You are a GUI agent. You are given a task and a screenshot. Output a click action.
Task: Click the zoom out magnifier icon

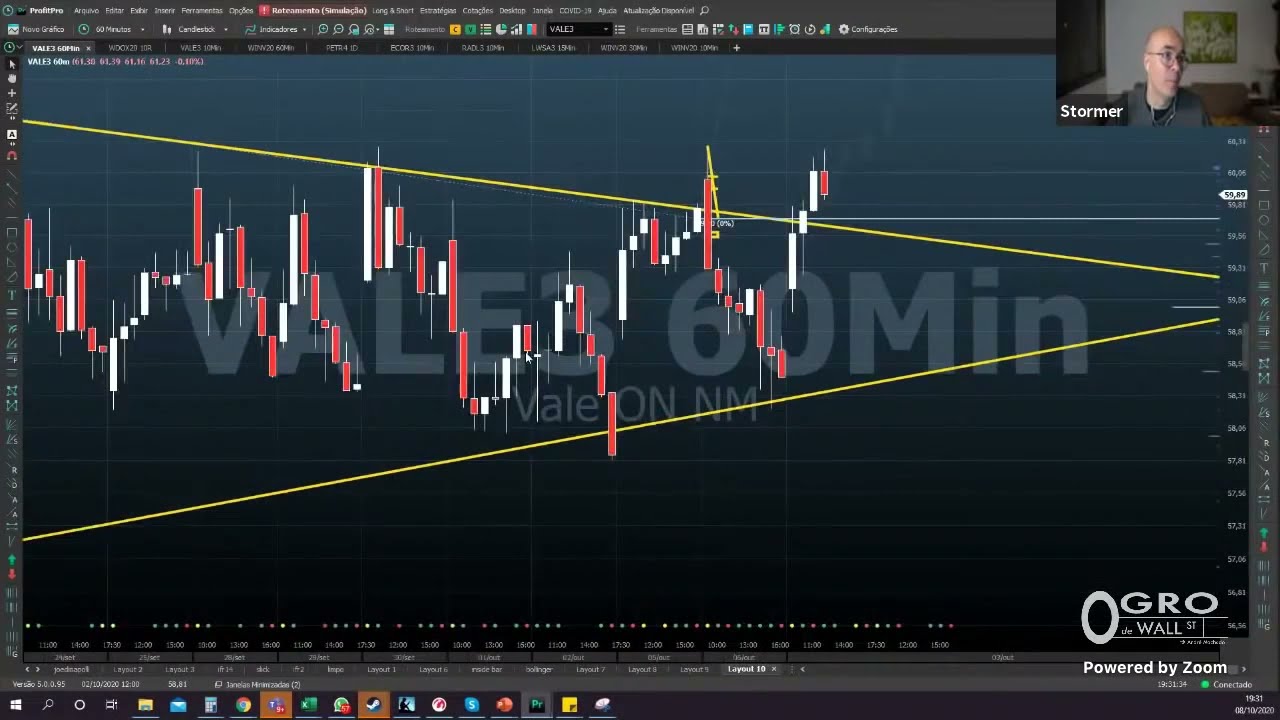339,29
